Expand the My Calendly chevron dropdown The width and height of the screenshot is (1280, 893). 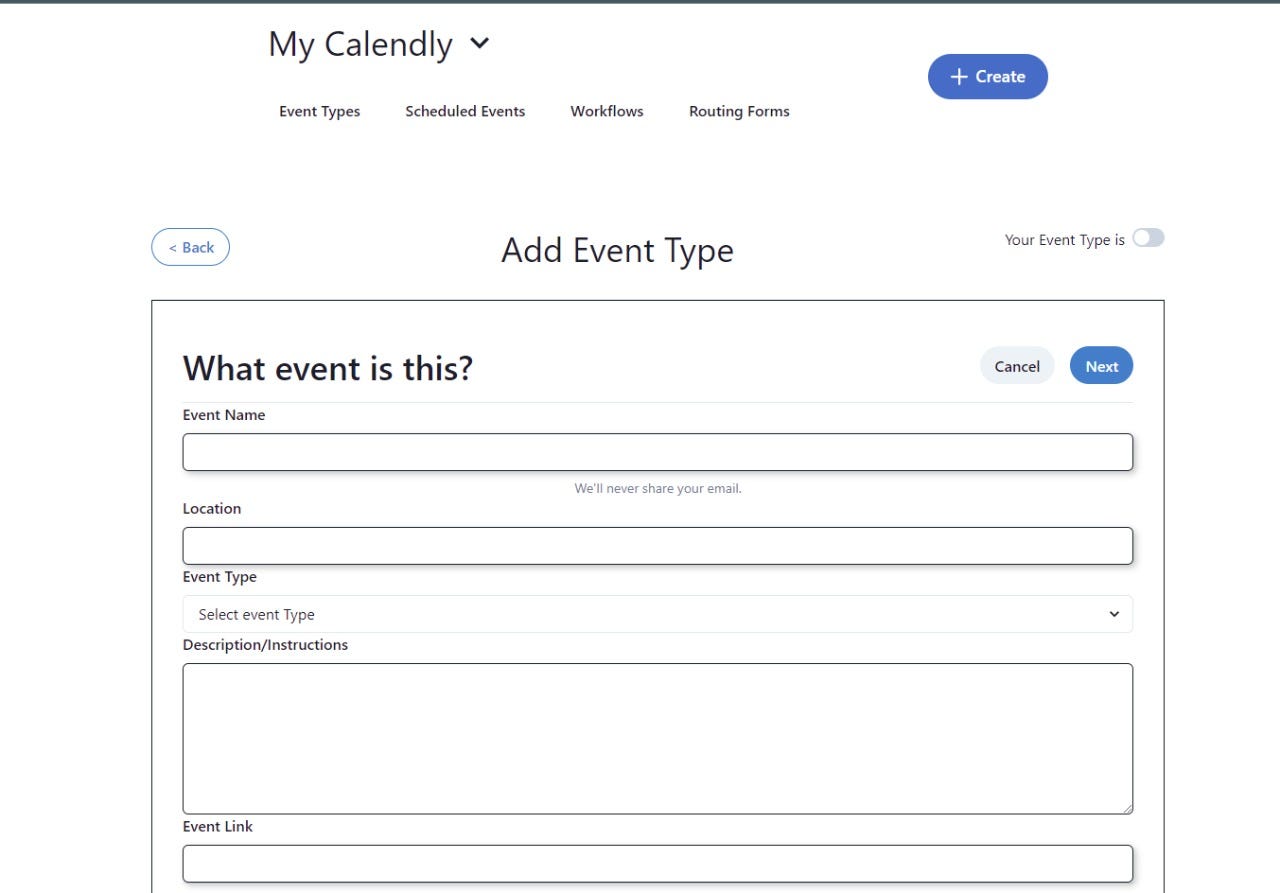tap(480, 44)
